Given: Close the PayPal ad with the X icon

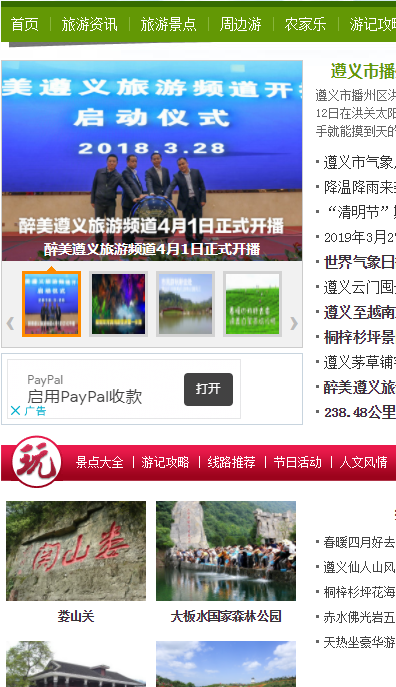Looking at the screenshot, I should pos(15,411).
